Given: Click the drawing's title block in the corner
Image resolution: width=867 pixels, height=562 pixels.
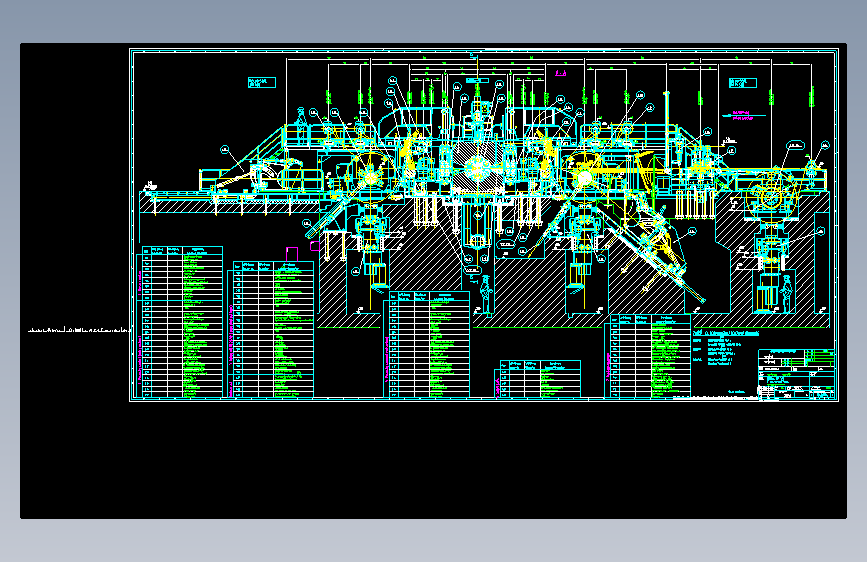Looking at the screenshot, I should tap(796, 373).
